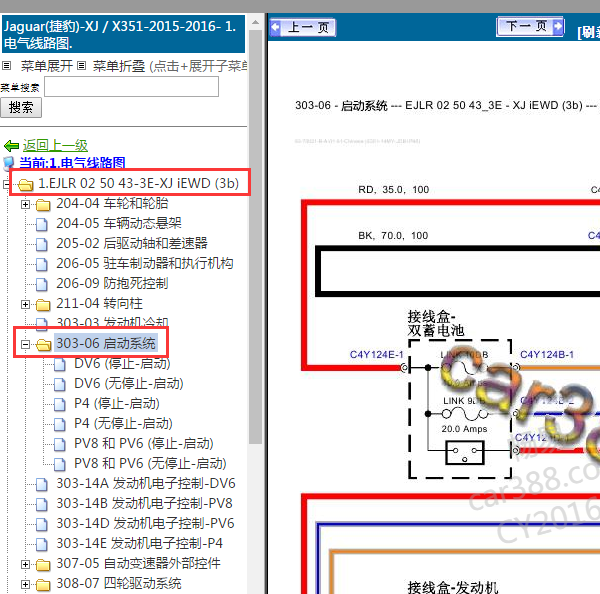
Task: Click the page icon of DV6 (停止-启动)
Action: (x=60, y=365)
